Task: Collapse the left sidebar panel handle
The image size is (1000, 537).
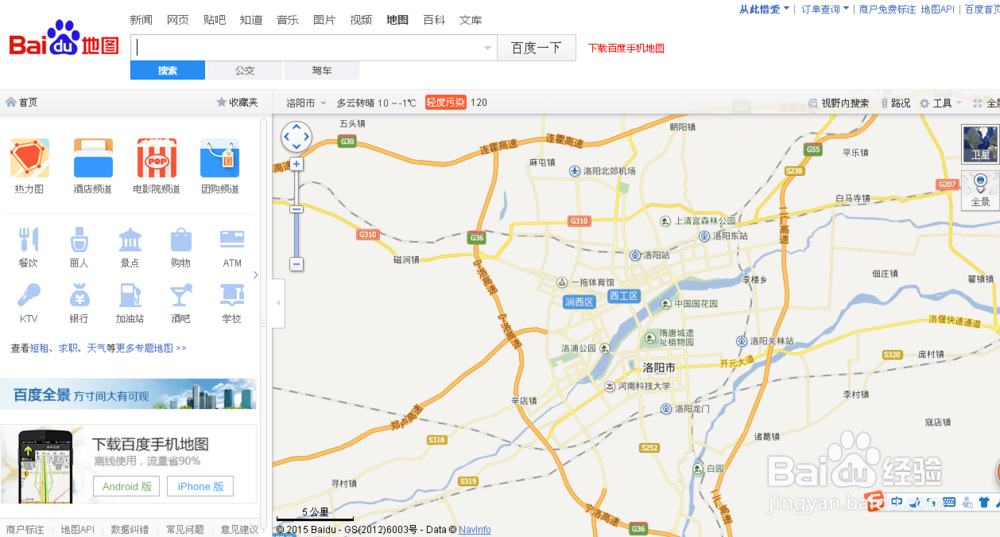Action: point(278,303)
